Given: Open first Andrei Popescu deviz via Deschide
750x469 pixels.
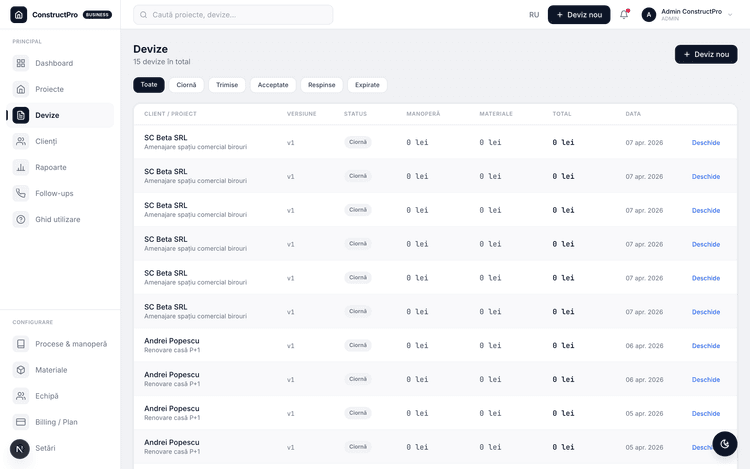Looking at the screenshot, I should click(706, 346).
